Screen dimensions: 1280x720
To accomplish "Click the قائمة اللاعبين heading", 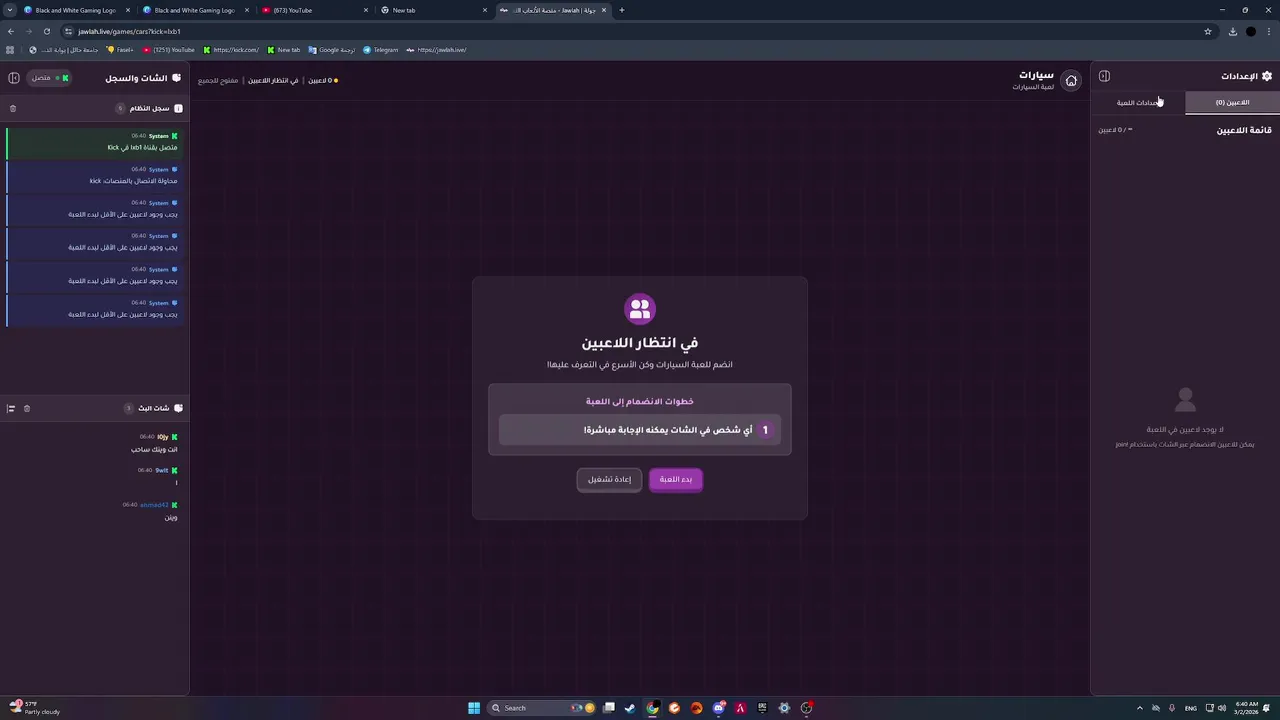I will point(1244,130).
